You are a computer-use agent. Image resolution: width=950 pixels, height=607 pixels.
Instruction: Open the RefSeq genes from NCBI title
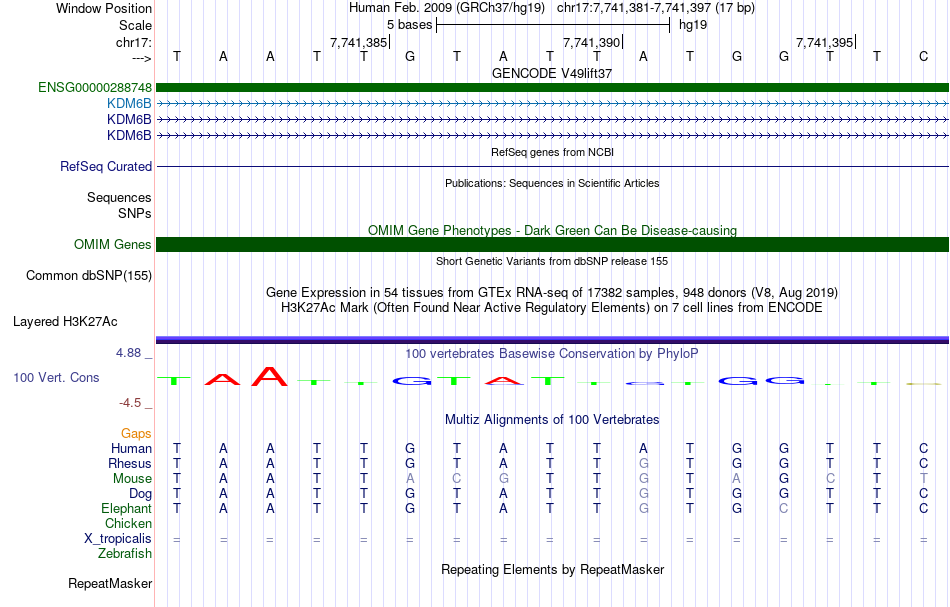point(552,152)
